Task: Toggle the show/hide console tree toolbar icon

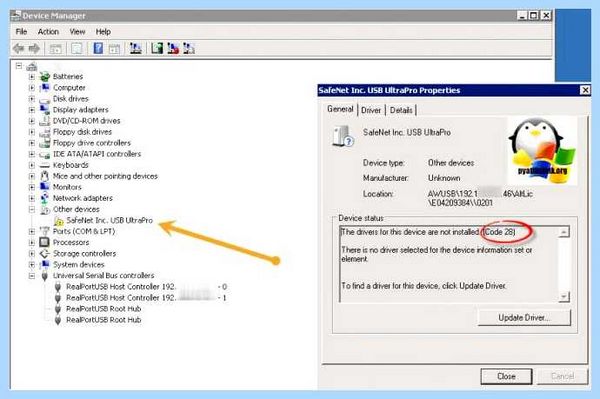Action: 55,49
